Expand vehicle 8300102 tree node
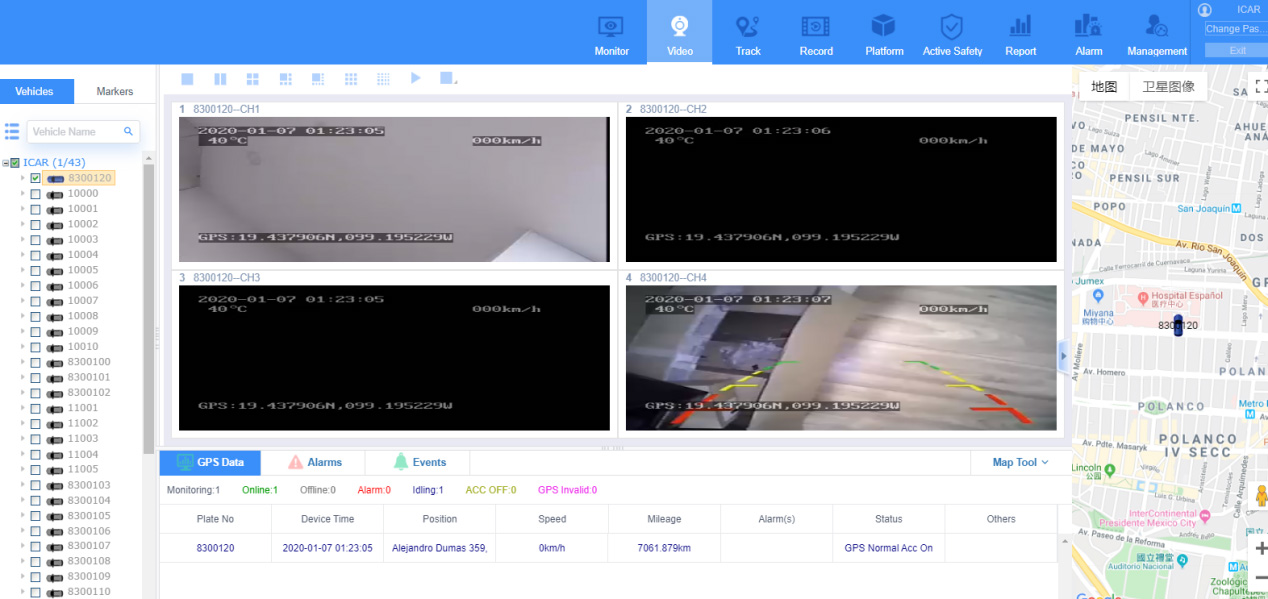The image size is (1268, 599). tap(22, 393)
